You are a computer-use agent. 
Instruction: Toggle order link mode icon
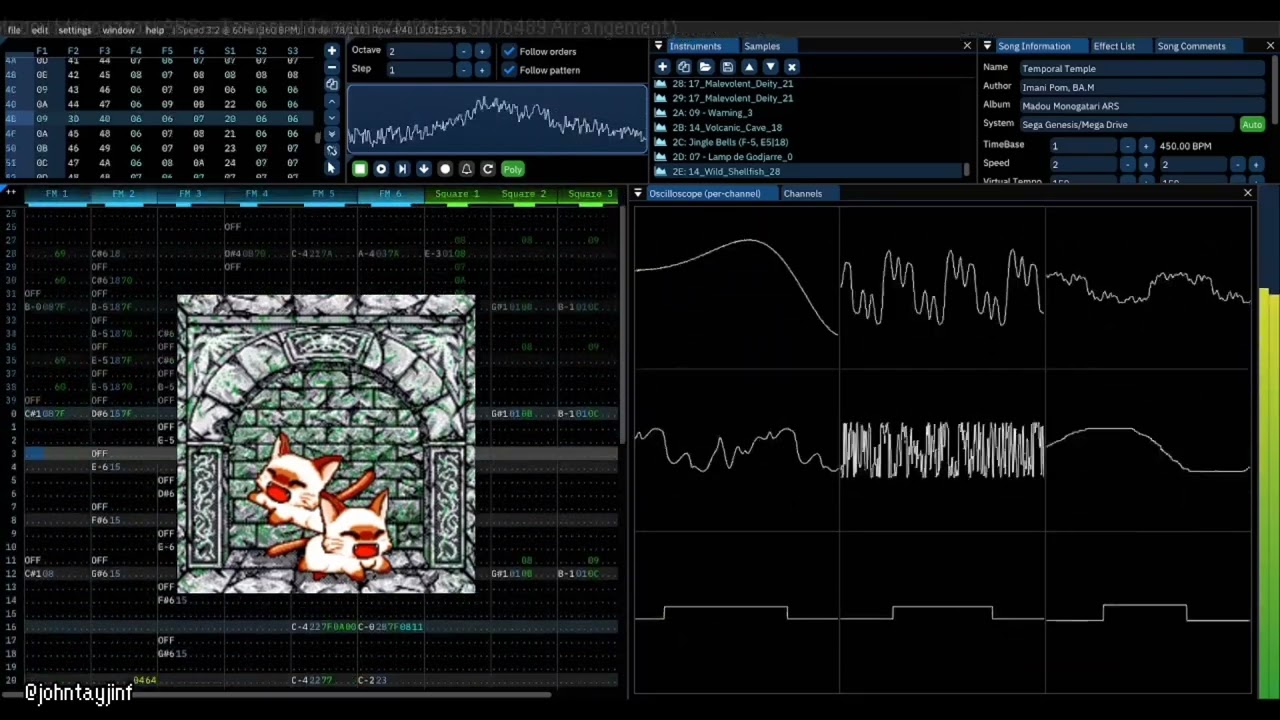pos(332,151)
